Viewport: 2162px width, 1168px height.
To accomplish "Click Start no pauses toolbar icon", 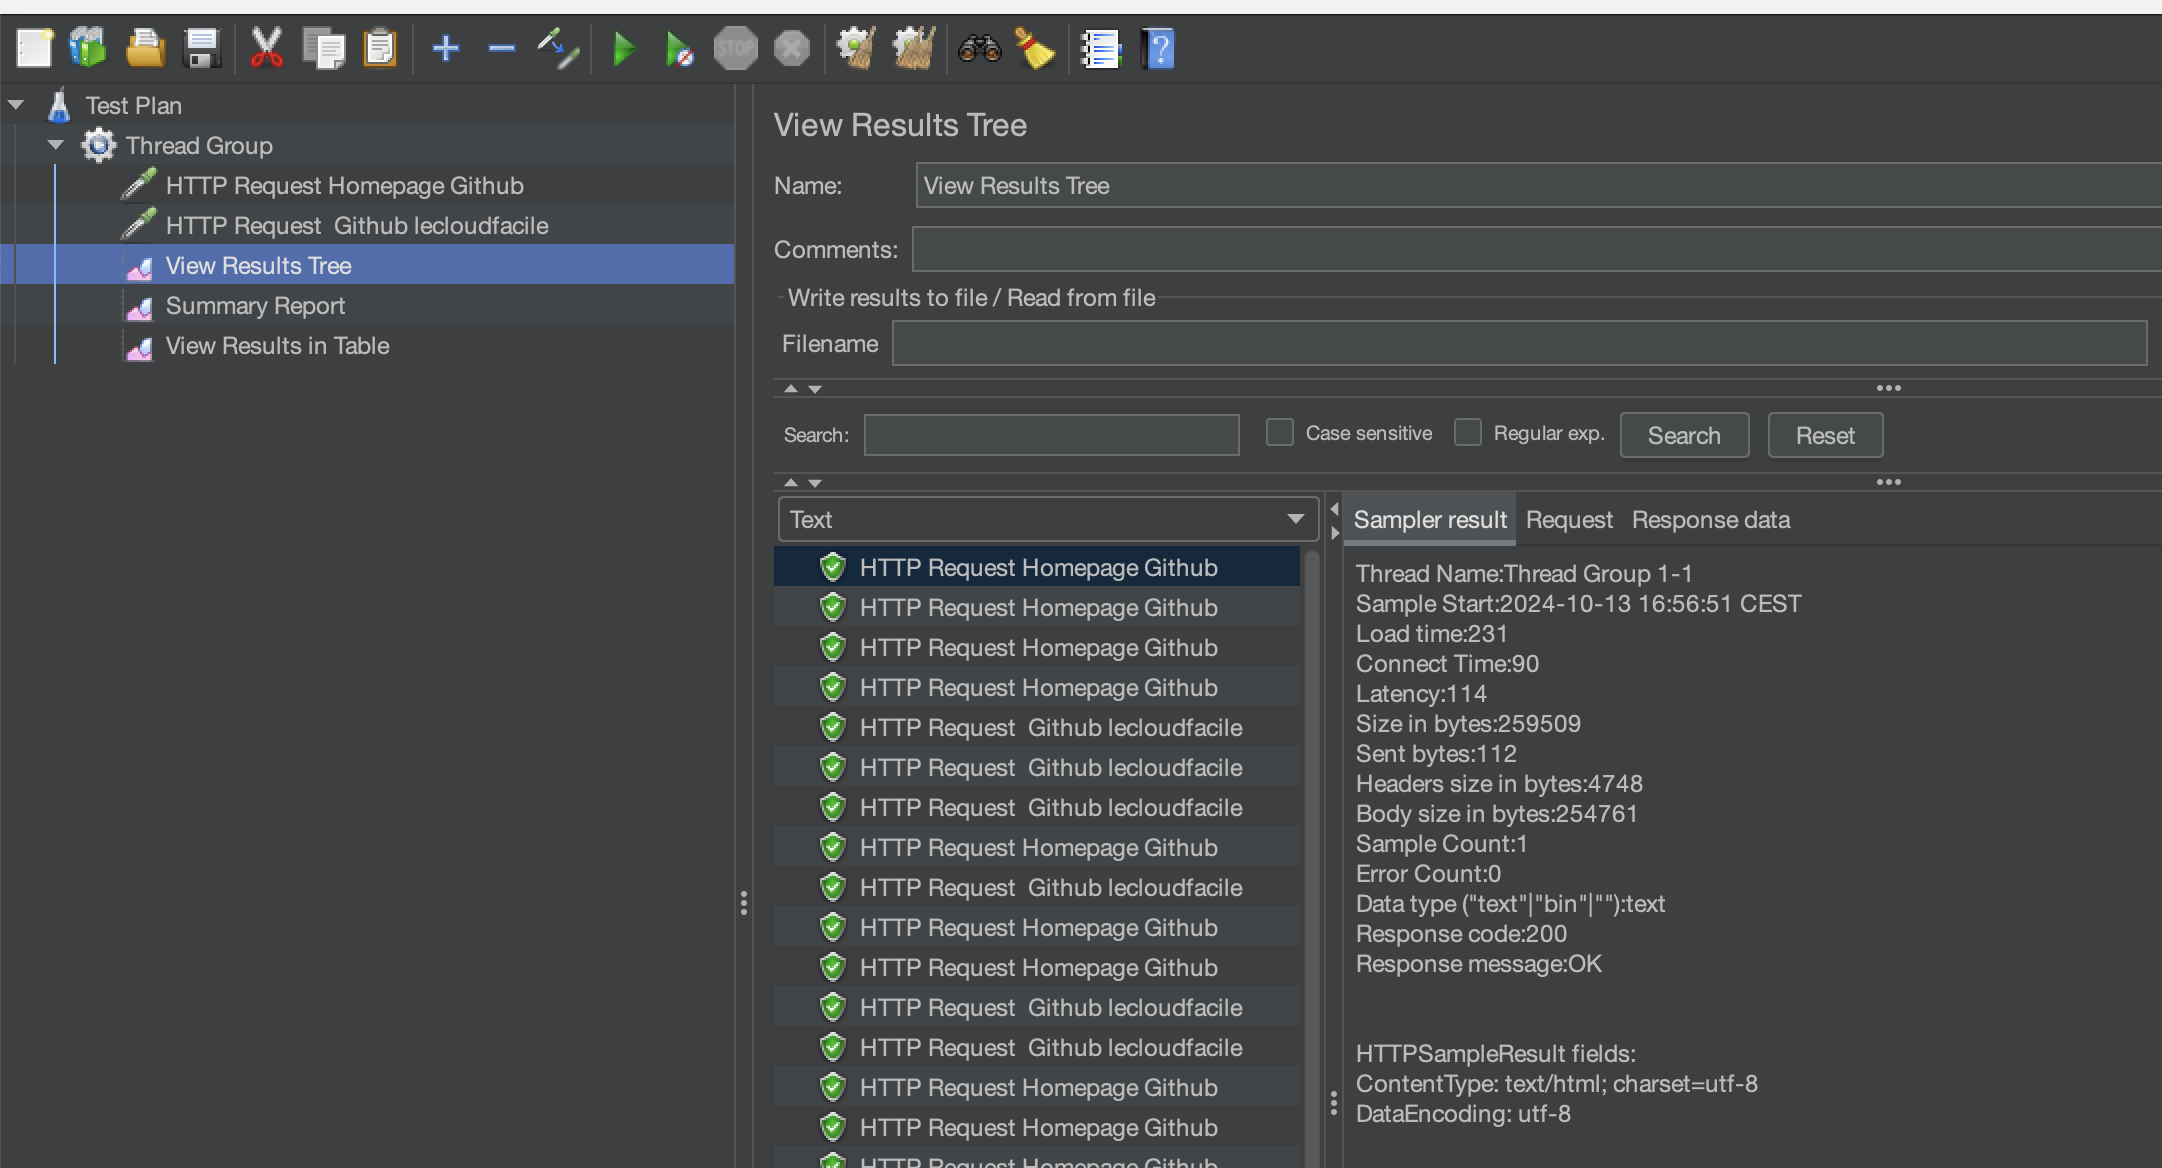I will (x=679, y=48).
